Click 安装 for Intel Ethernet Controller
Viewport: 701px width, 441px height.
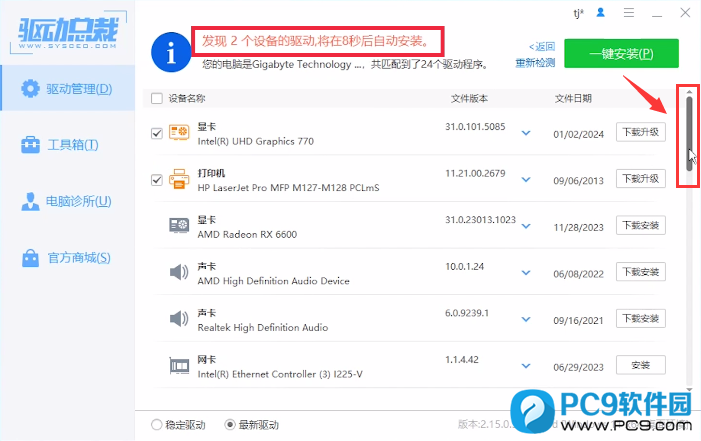click(x=641, y=365)
